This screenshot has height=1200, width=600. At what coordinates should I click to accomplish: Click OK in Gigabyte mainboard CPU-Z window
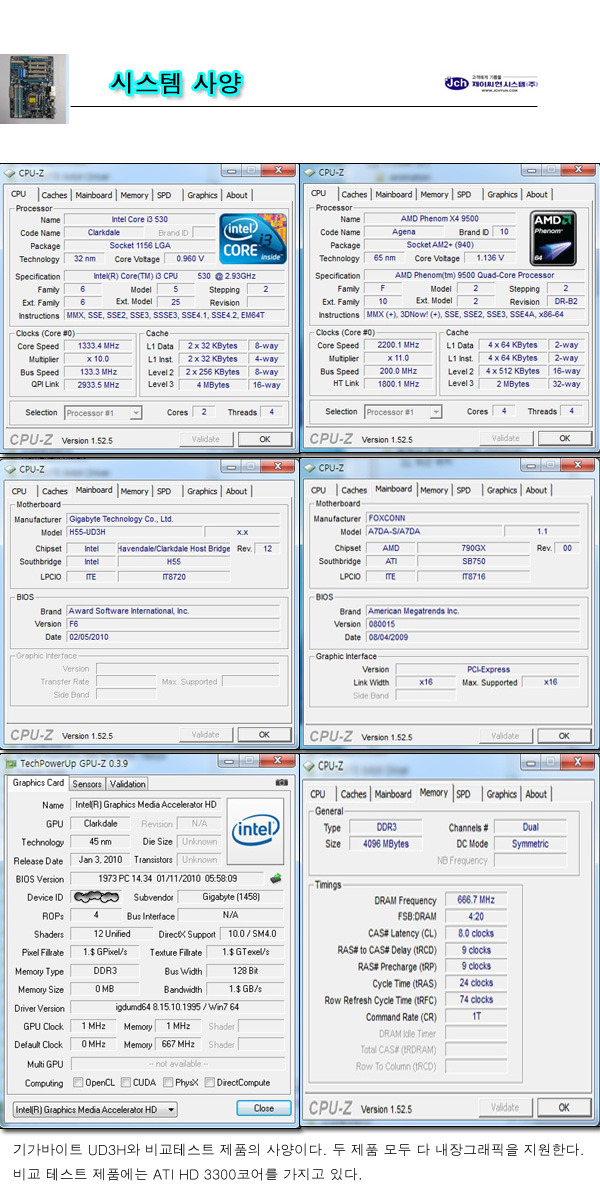(264, 734)
